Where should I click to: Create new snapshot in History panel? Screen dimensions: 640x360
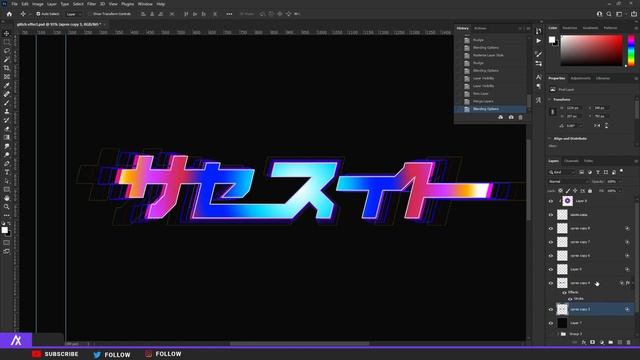pos(511,118)
